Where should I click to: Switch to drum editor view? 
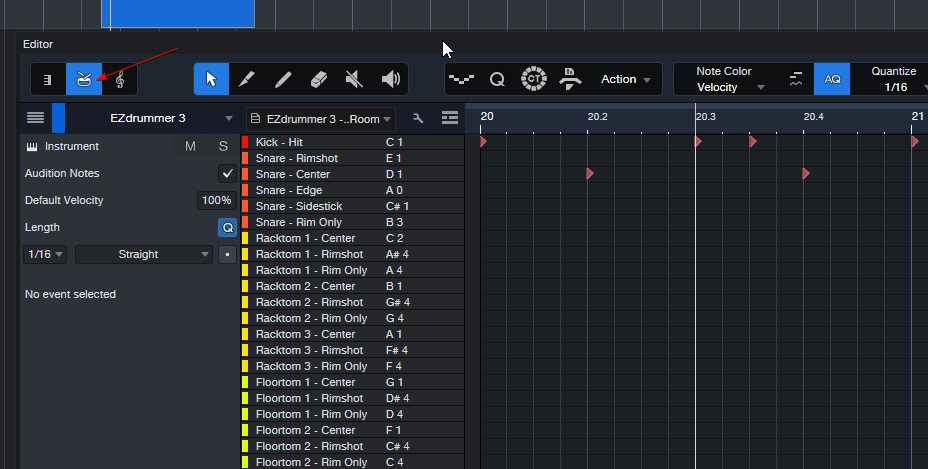coord(83,79)
